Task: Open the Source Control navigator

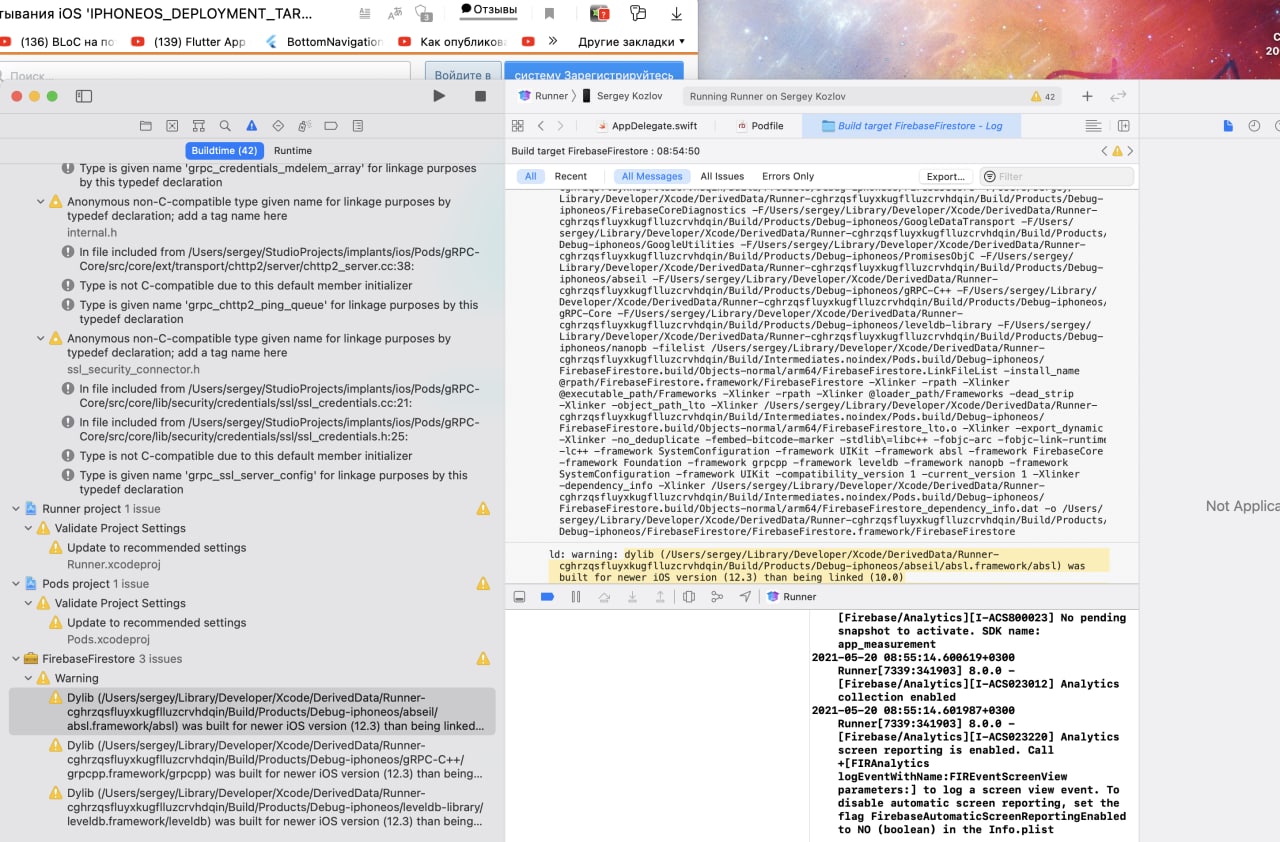Action: [172, 126]
